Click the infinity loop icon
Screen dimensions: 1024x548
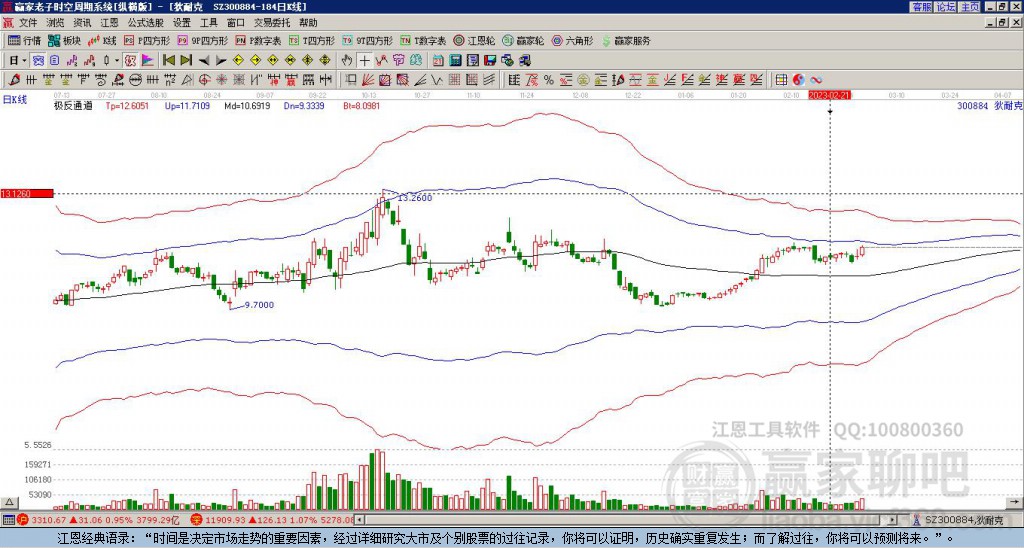click(816, 80)
